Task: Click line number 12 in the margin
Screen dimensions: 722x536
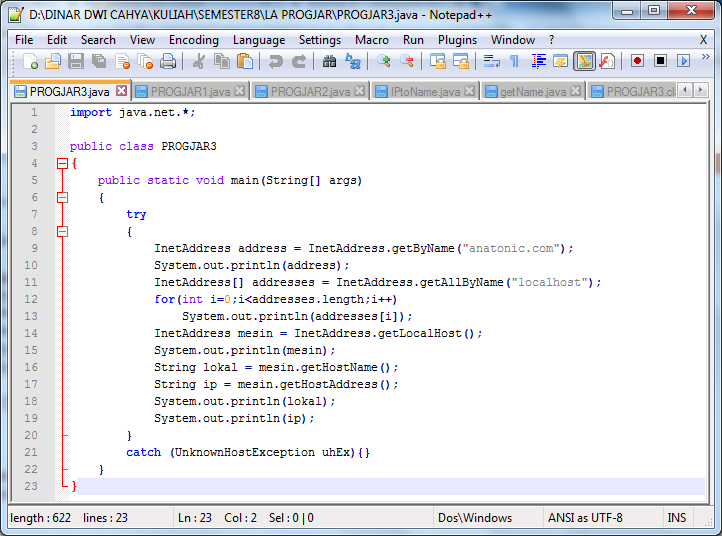Action: pyautogui.click(x=31, y=299)
